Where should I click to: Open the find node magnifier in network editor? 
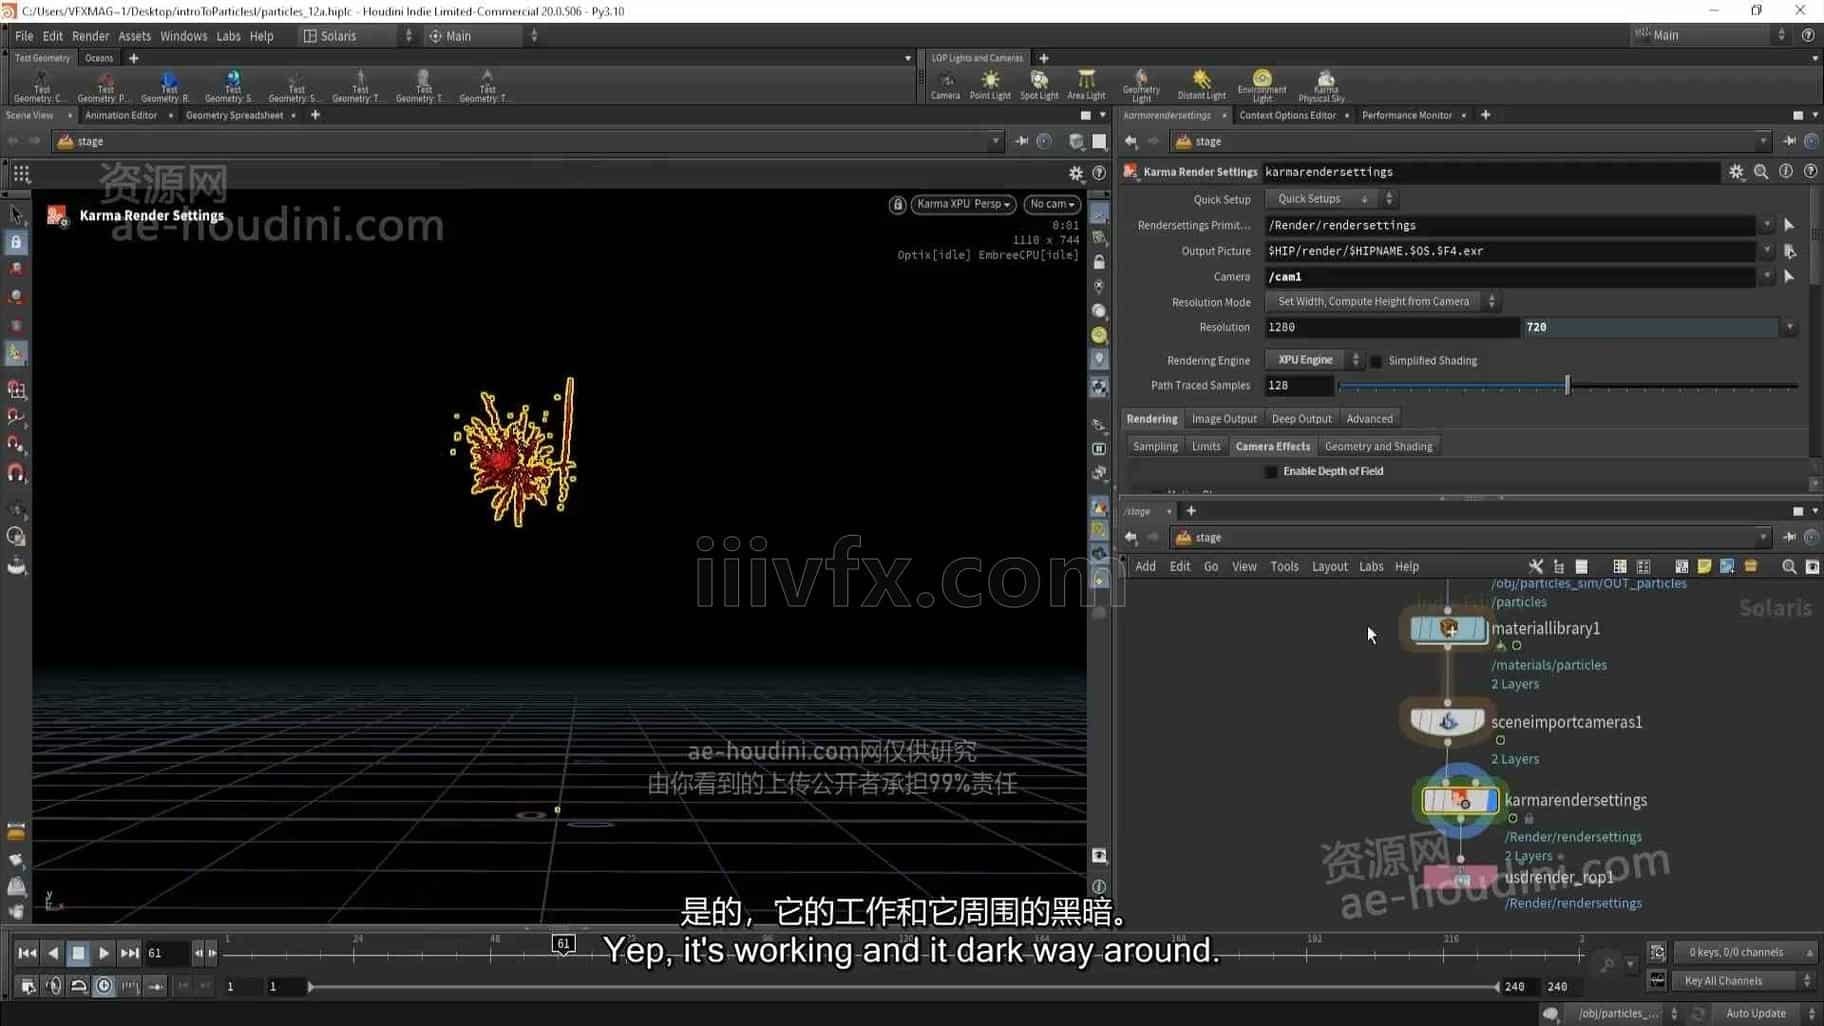pyautogui.click(x=1789, y=567)
